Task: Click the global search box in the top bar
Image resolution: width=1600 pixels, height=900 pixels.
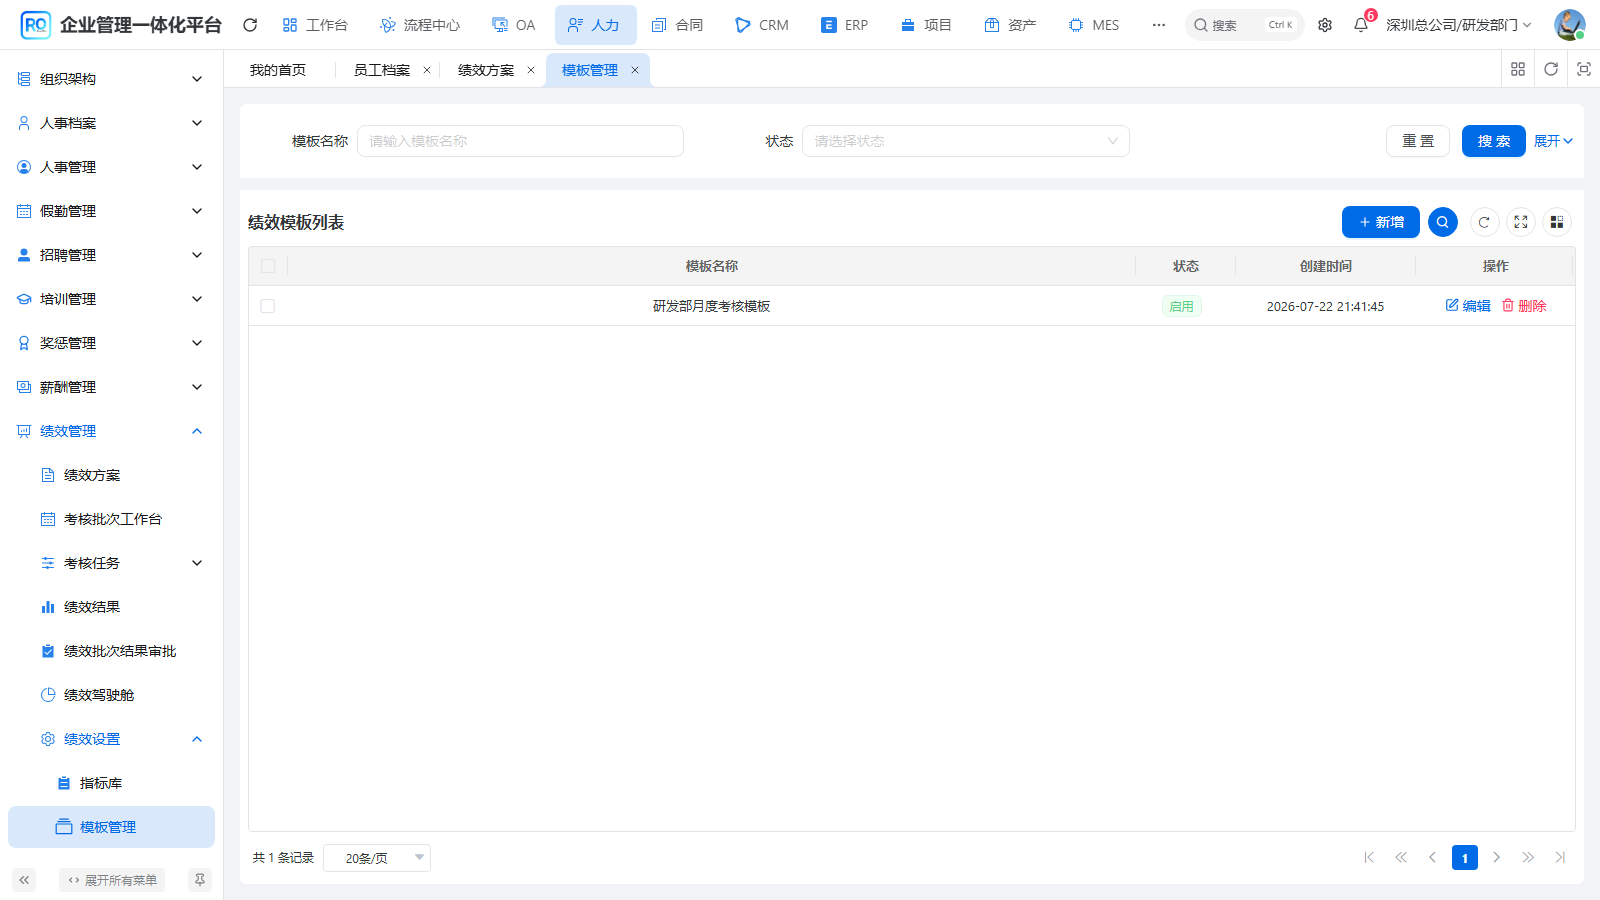Action: [x=1245, y=25]
